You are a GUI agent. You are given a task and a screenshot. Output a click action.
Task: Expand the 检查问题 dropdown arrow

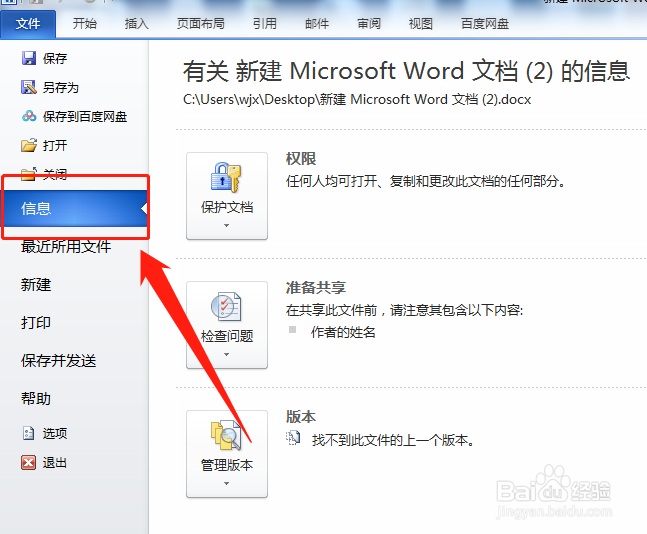(226, 354)
